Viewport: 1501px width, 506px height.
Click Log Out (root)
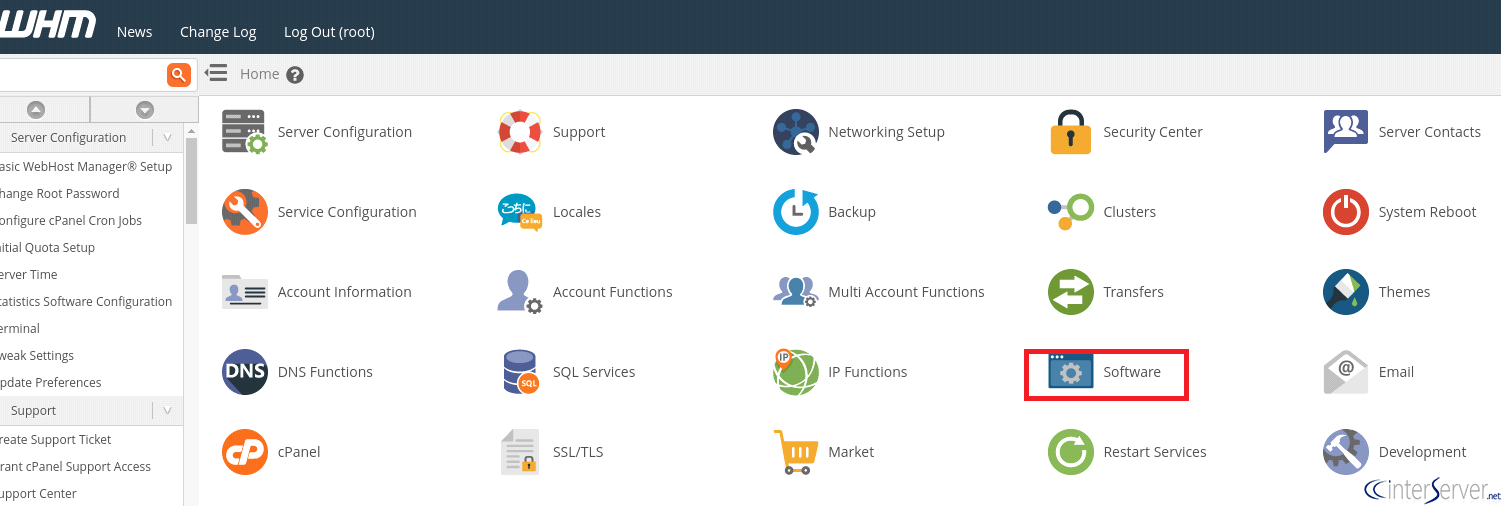[x=329, y=32]
